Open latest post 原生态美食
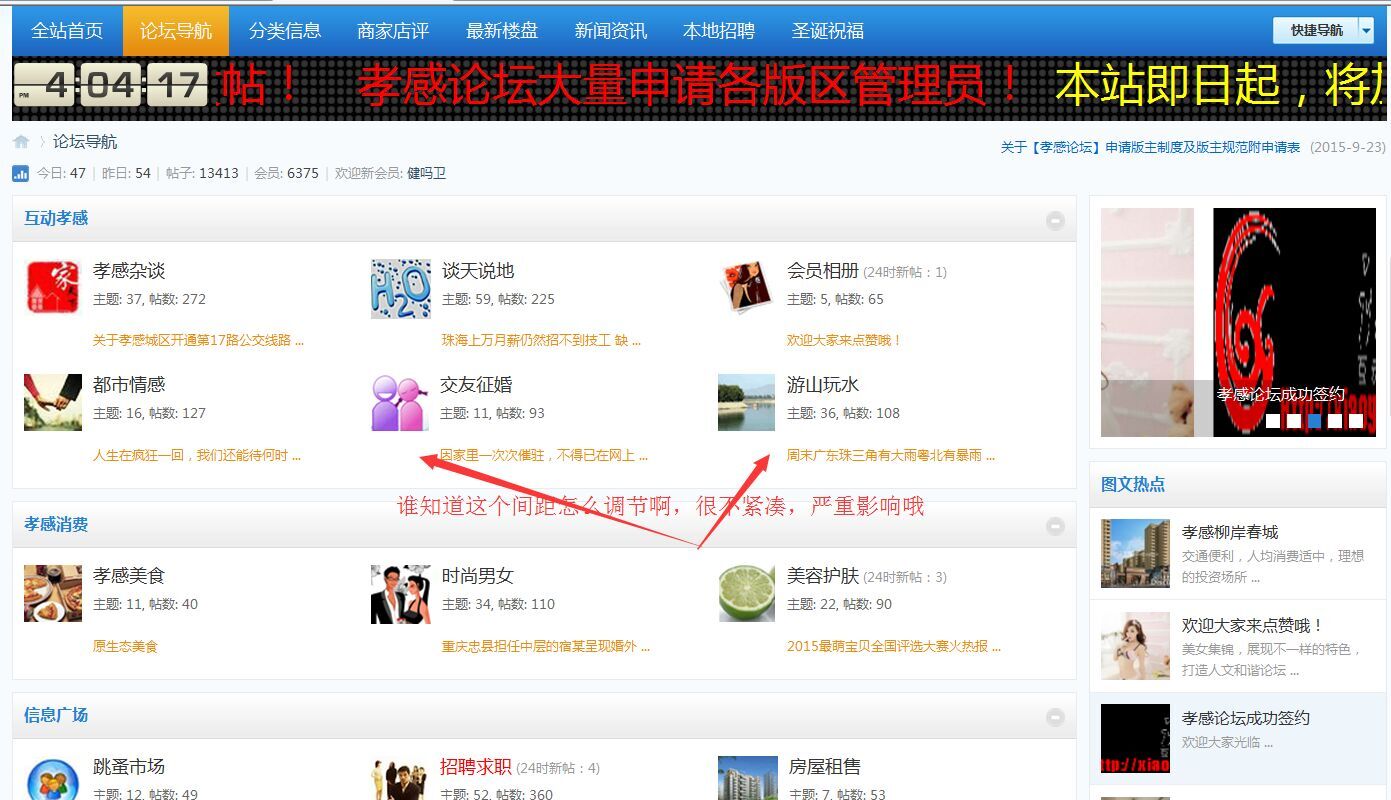1391x800 pixels. point(125,646)
